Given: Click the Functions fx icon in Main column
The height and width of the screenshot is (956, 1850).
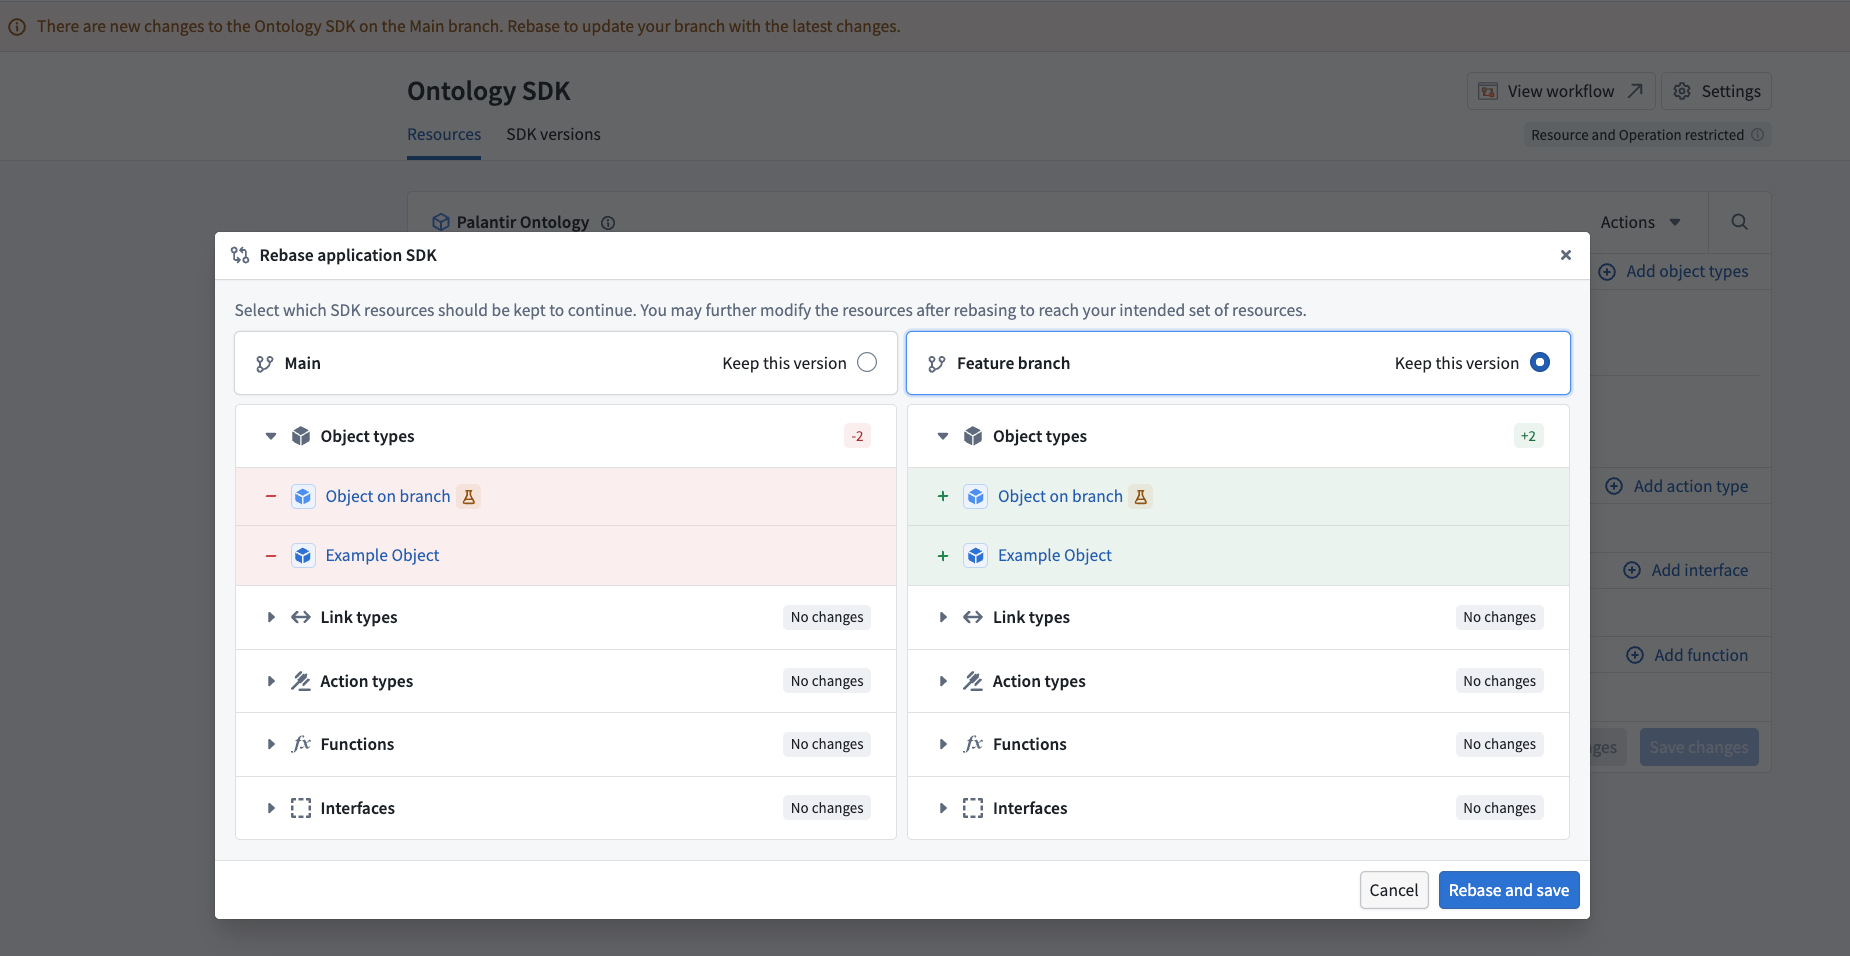Looking at the screenshot, I should 301,744.
